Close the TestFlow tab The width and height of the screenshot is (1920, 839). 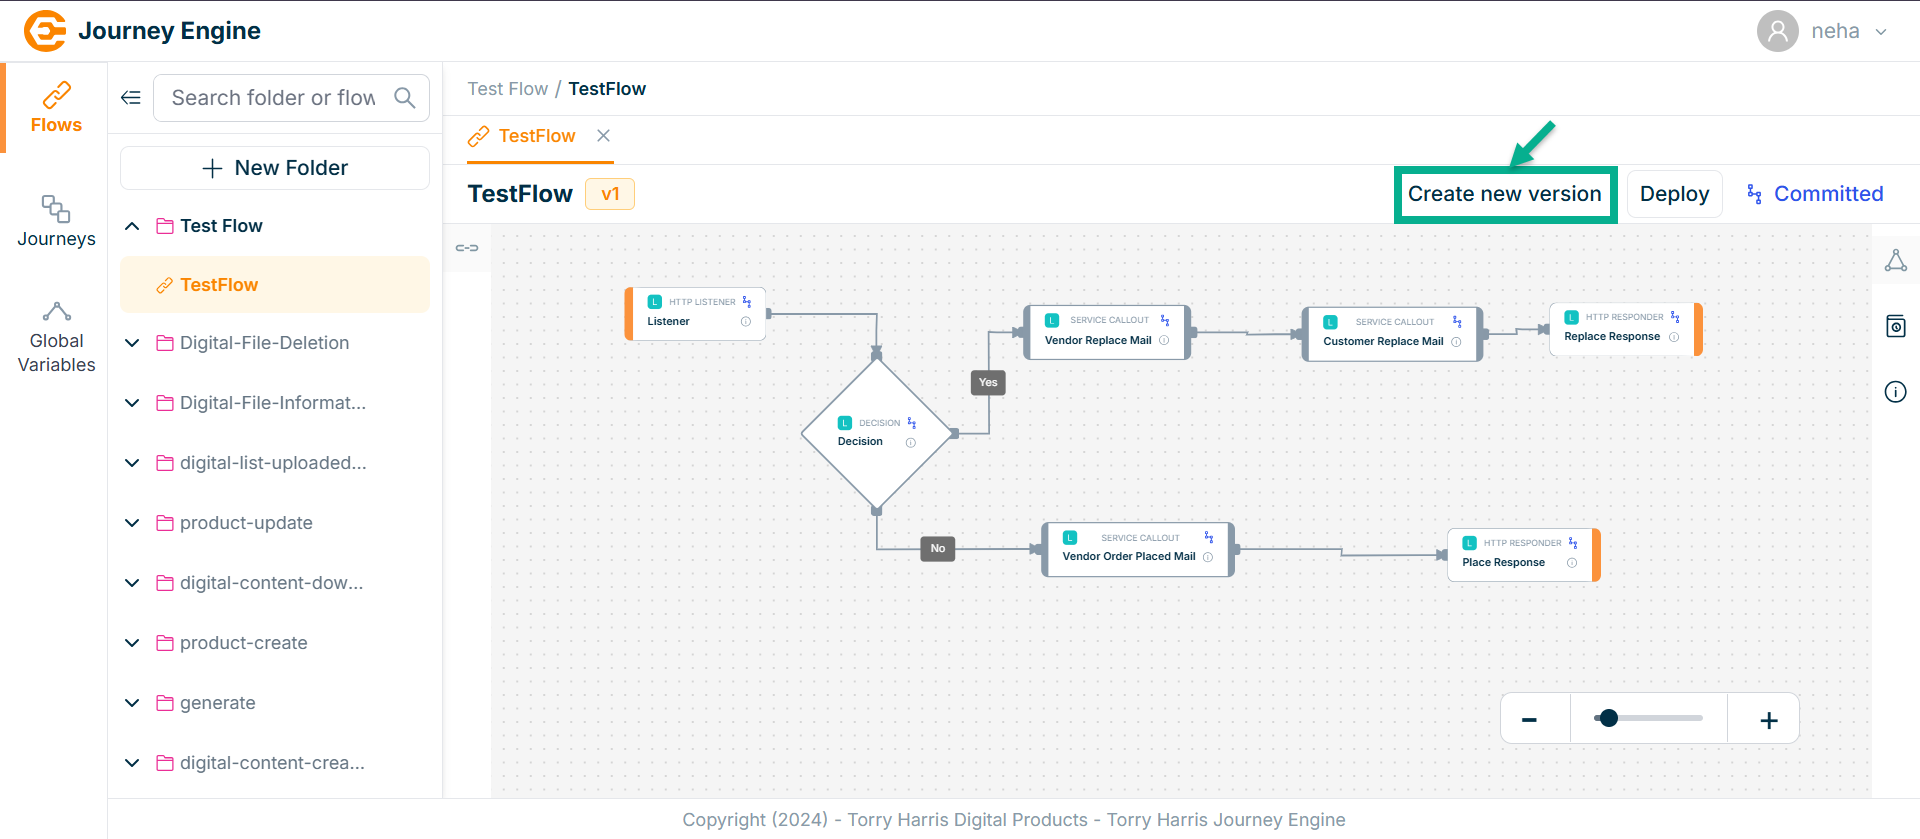(x=603, y=136)
